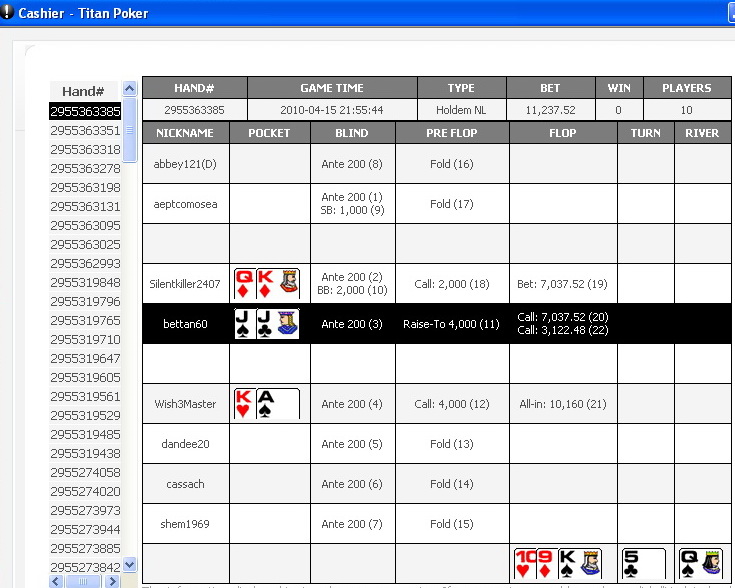Click the POCKET column header
This screenshot has width=735, height=588.
click(x=269, y=133)
